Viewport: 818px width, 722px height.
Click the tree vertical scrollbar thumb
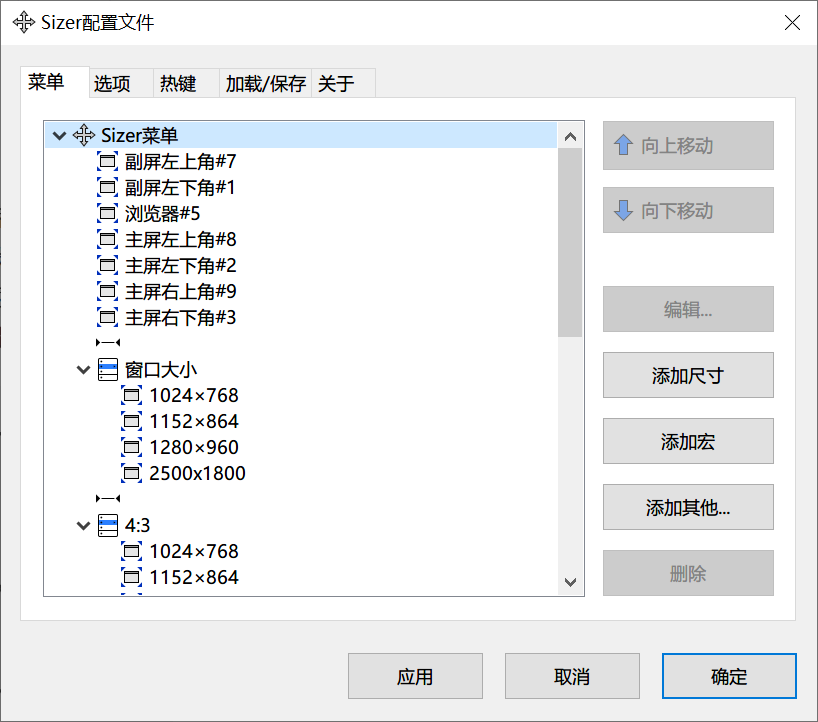pyautogui.click(x=570, y=243)
